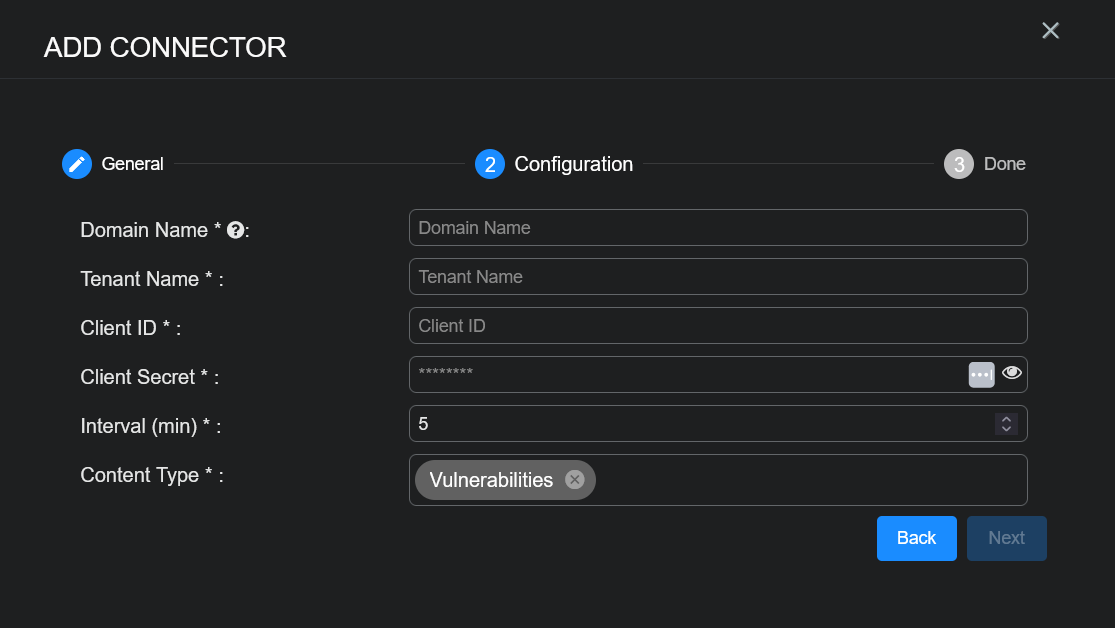This screenshot has height=628, width=1115.
Task: Click the step 3 Done circle
Action: coord(958,164)
